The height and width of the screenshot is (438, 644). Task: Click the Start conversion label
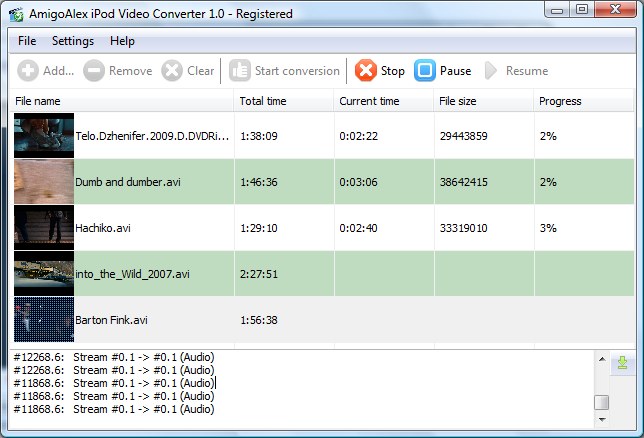click(x=297, y=71)
